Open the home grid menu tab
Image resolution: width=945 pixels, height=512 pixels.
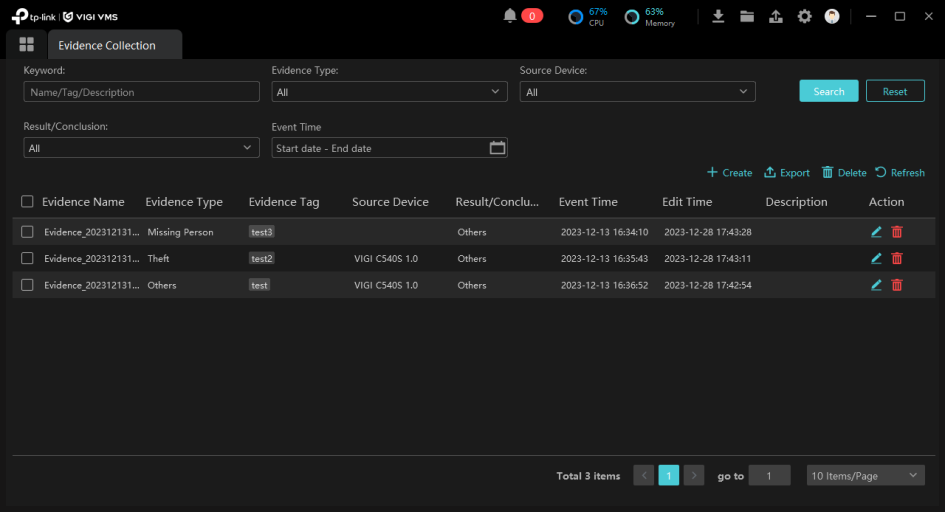tap(27, 45)
